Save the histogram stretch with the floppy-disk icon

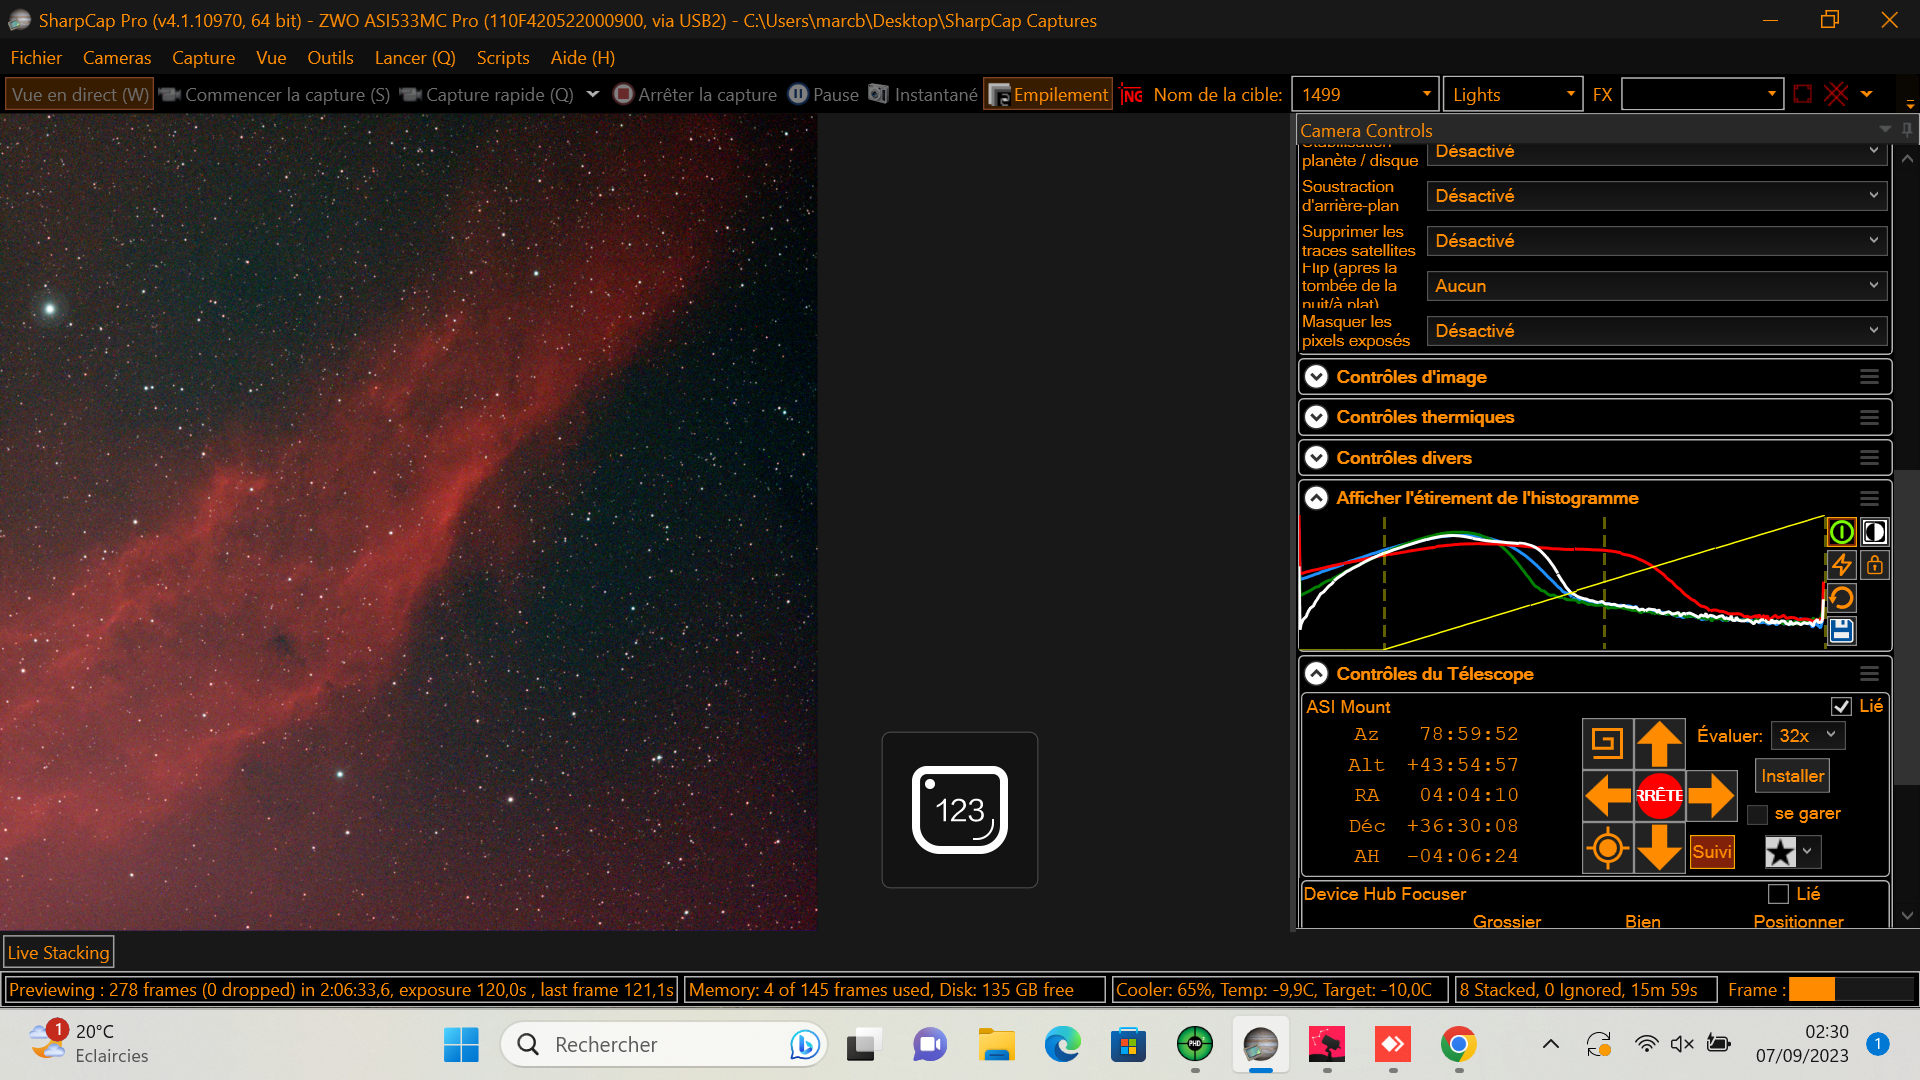[x=1841, y=630]
